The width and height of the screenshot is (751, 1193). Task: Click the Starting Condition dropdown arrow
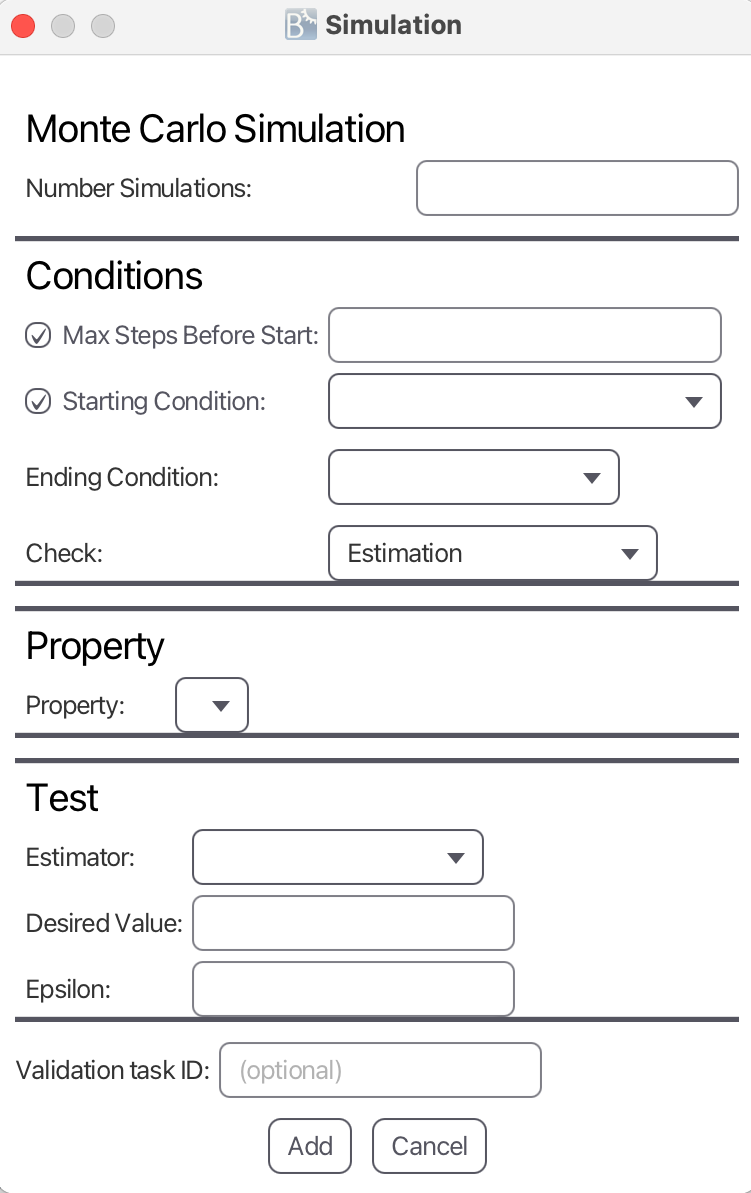tap(693, 402)
